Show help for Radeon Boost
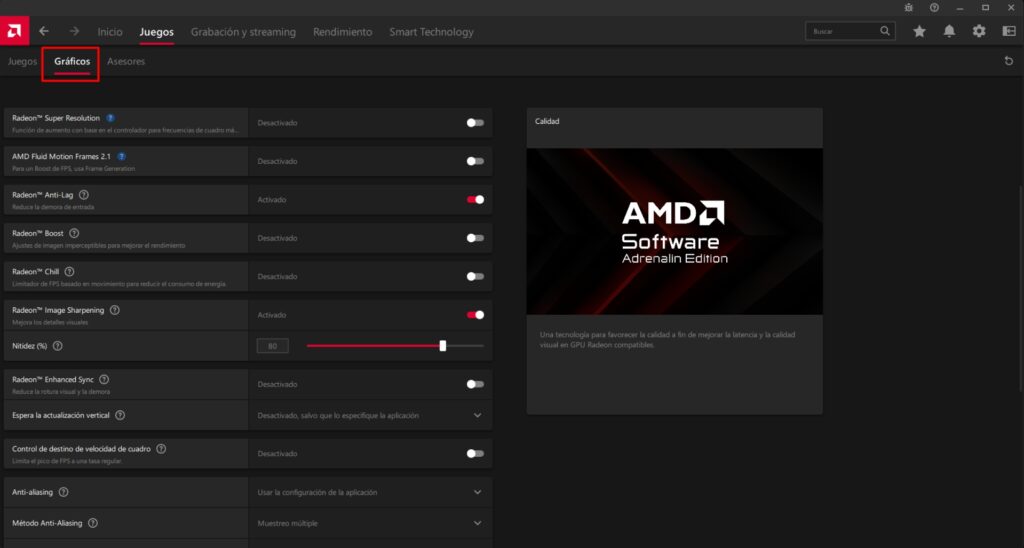Screen dimensions: 1024x548 (74, 233)
